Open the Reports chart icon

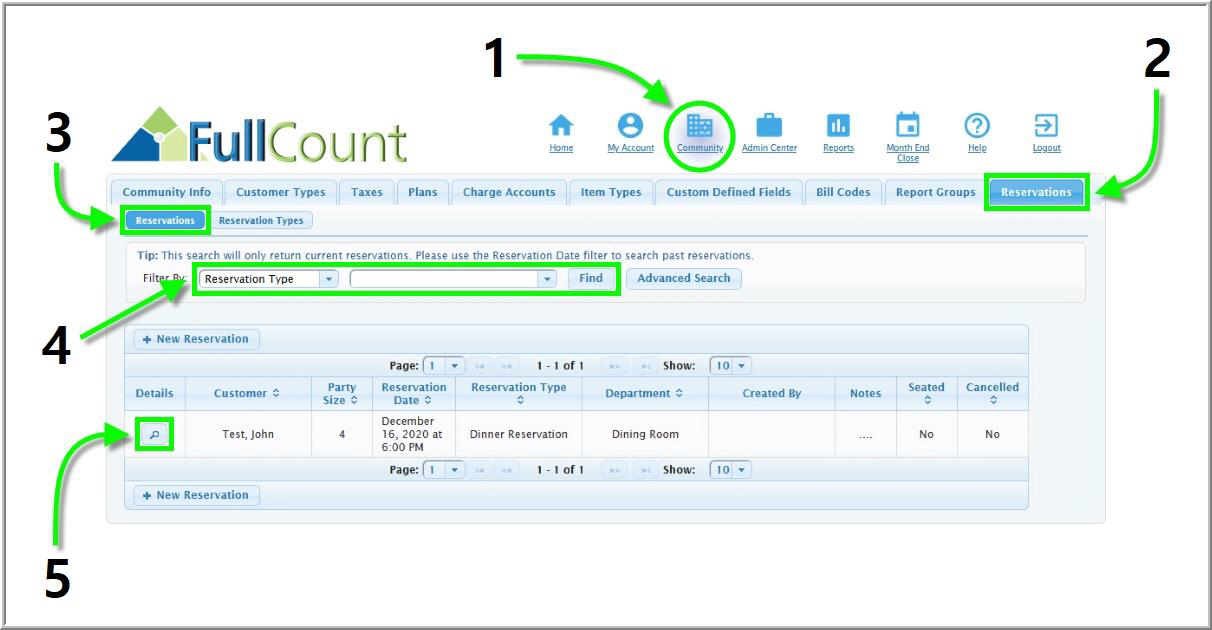point(838,126)
